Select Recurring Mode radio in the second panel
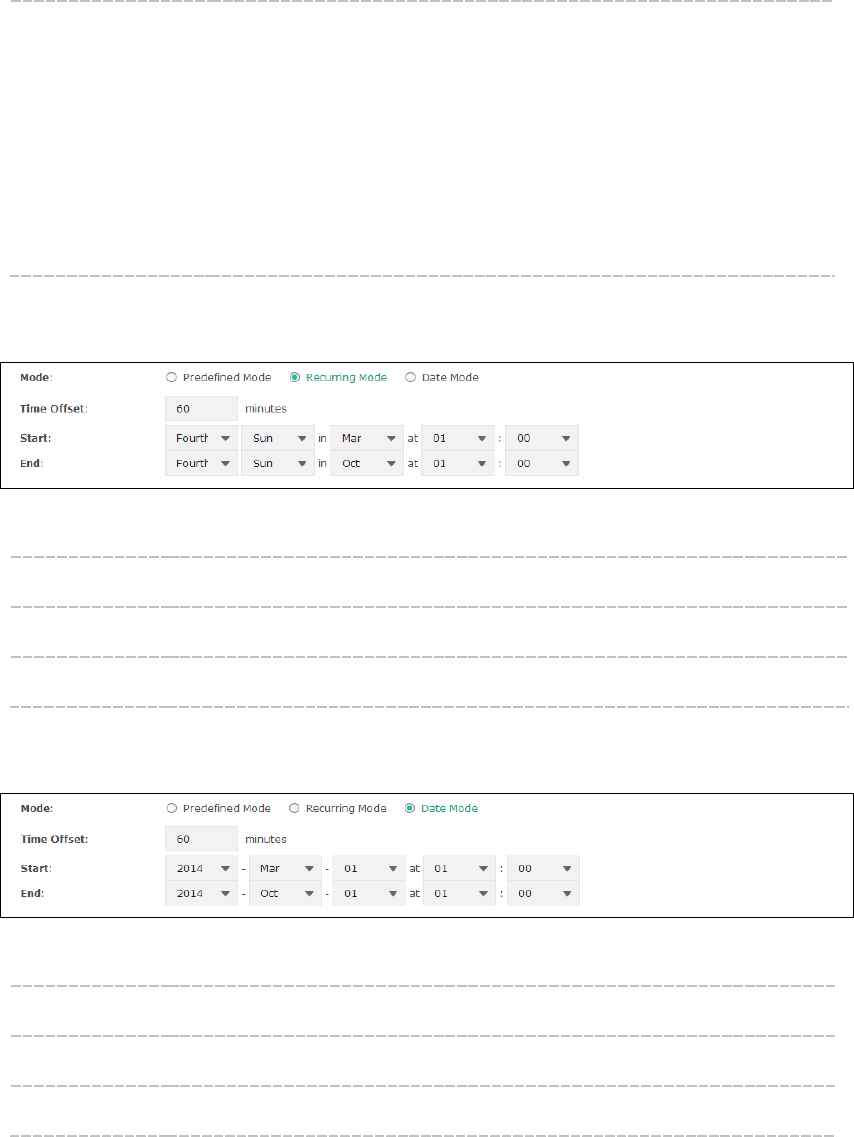This screenshot has width=854, height=1137. tap(294, 808)
